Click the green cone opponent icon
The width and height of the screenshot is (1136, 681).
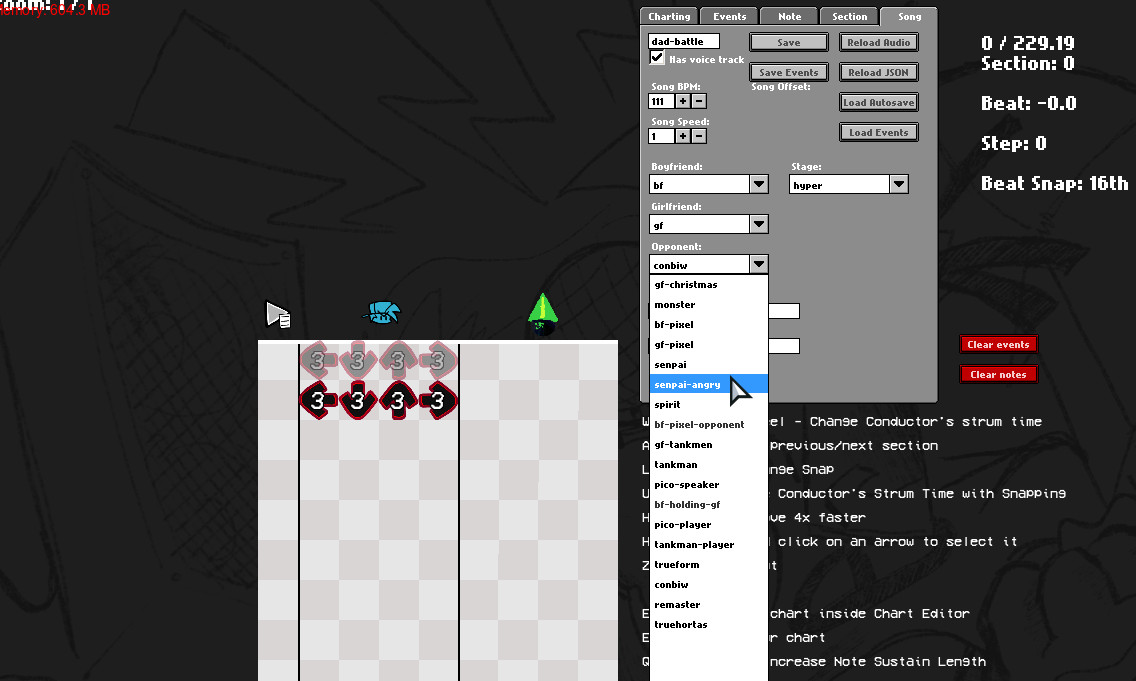[x=543, y=314]
